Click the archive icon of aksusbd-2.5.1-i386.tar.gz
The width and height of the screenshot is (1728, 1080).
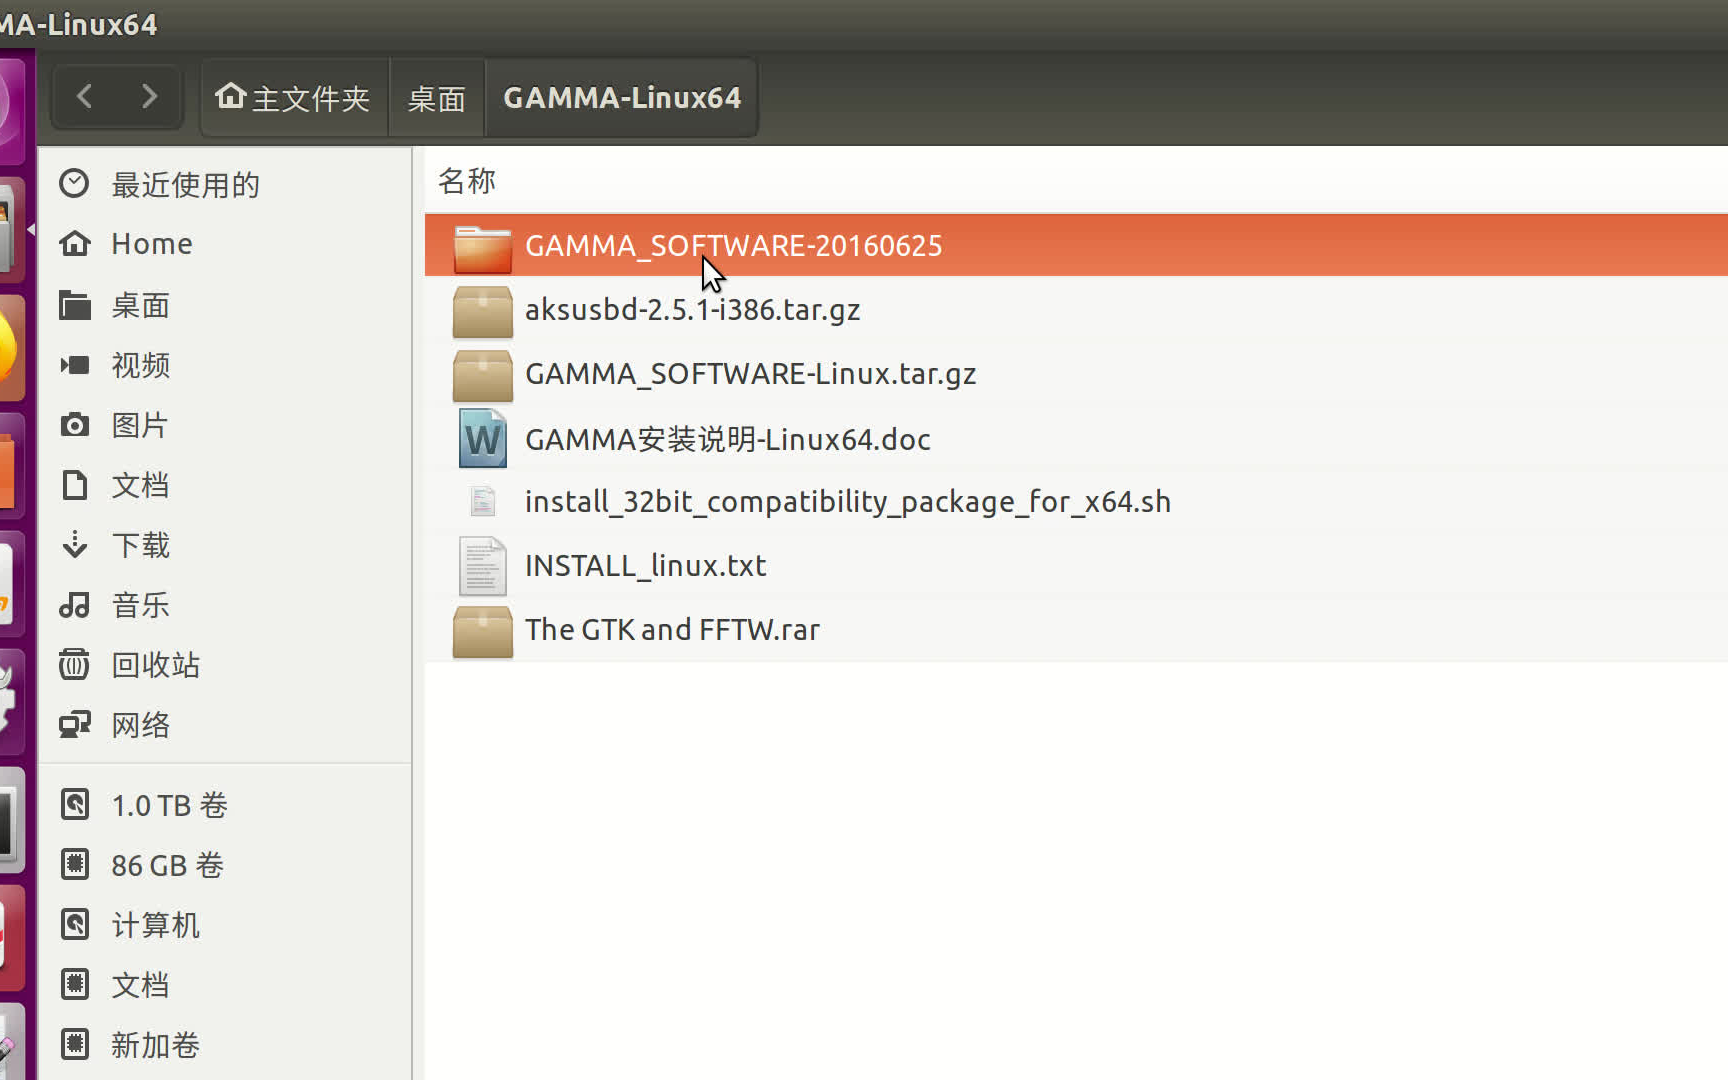(482, 312)
